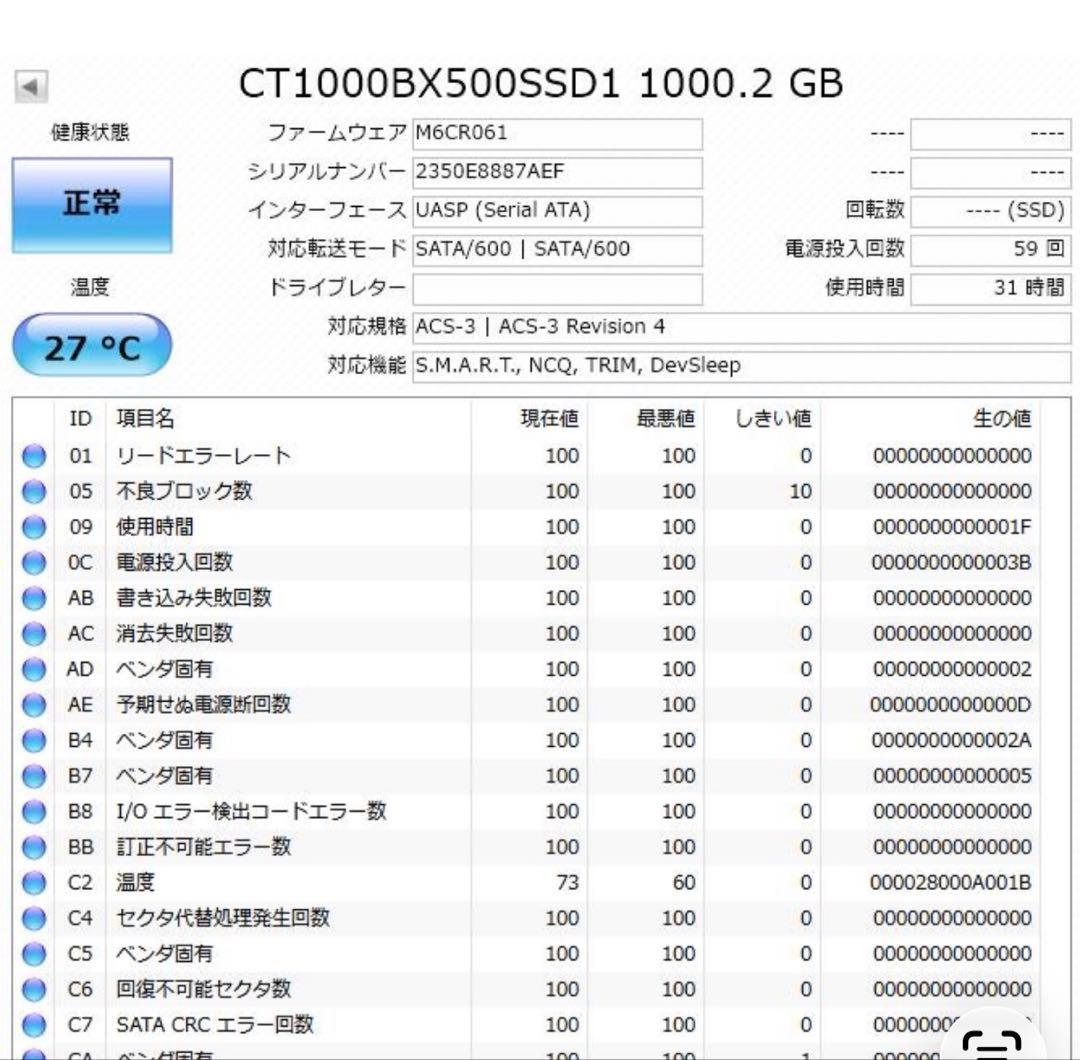This screenshot has height=1060, width=1080.
Task: Select the 電源投入回数 attribute row name
Action: (174, 563)
